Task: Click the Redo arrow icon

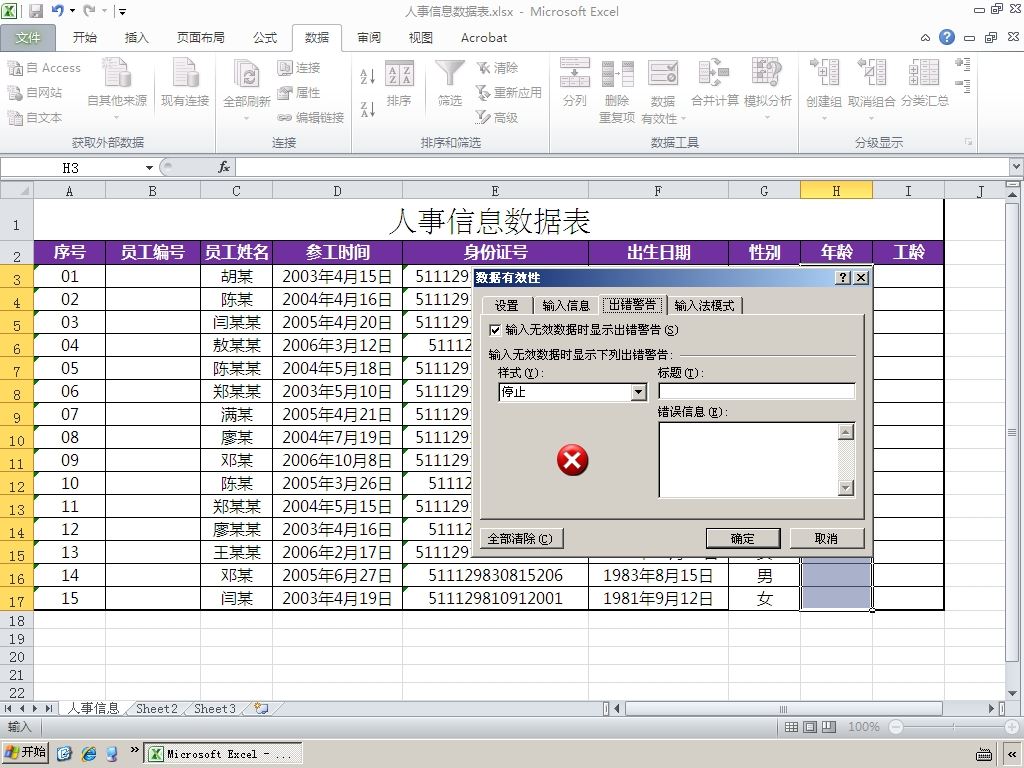Action: tap(88, 11)
